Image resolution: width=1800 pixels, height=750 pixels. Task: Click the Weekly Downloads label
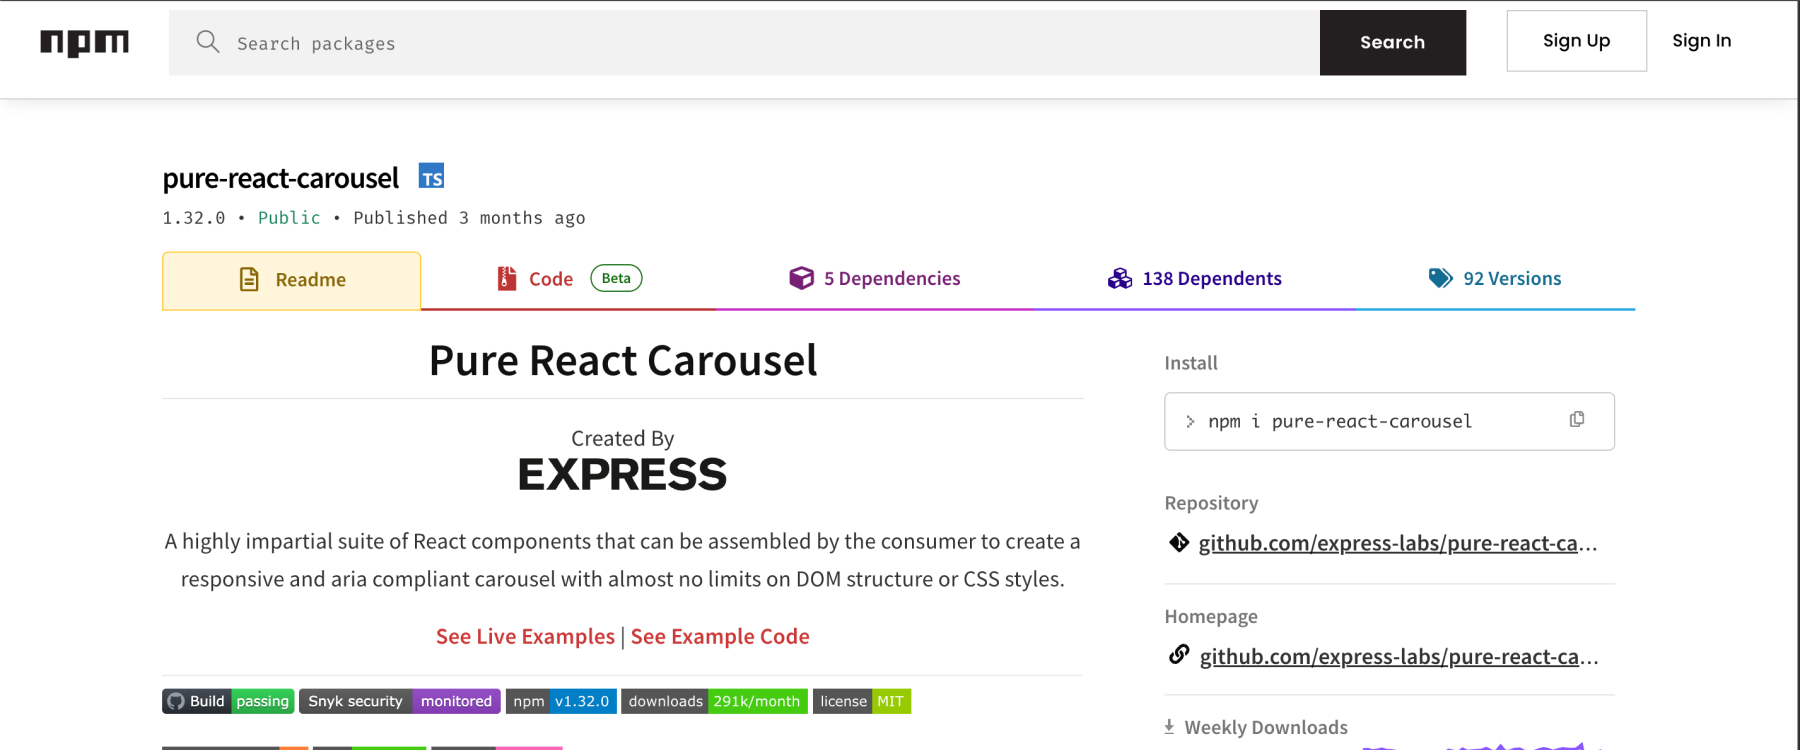click(1266, 728)
